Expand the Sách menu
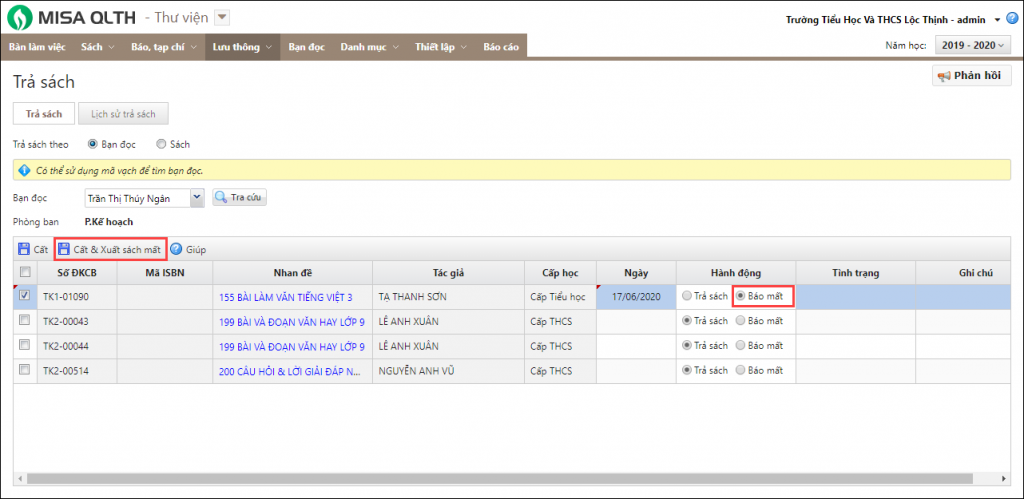1024x499 pixels. pyautogui.click(x=98, y=47)
